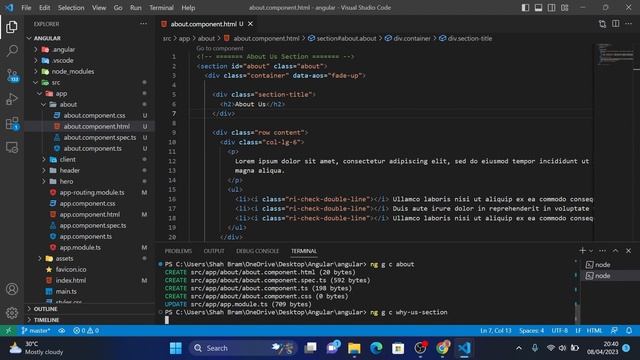The height and width of the screenshot is (360, 640).
Task: Open the Accounts menu icon
Action: pos(12,289)
